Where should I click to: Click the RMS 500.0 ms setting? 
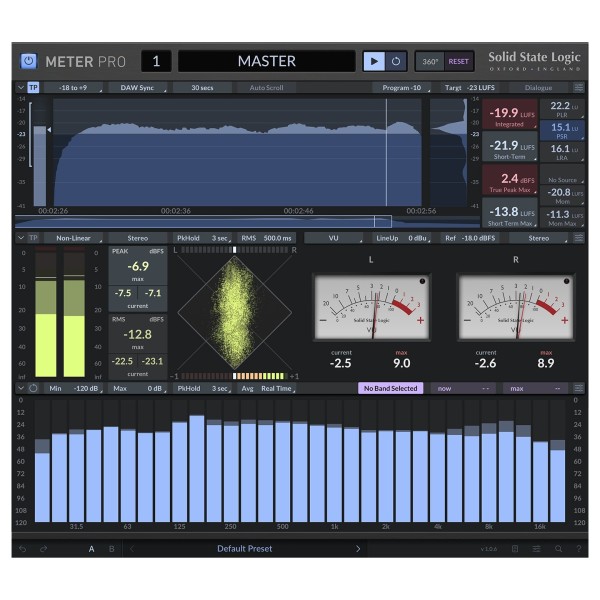pyautogui.click(x=266, y=238)
